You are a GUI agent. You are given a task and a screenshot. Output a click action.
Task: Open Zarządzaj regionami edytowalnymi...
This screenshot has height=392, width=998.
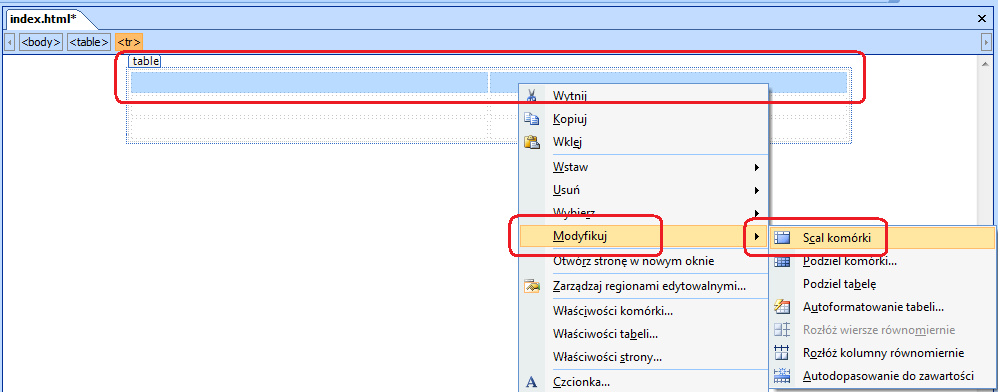644,286
